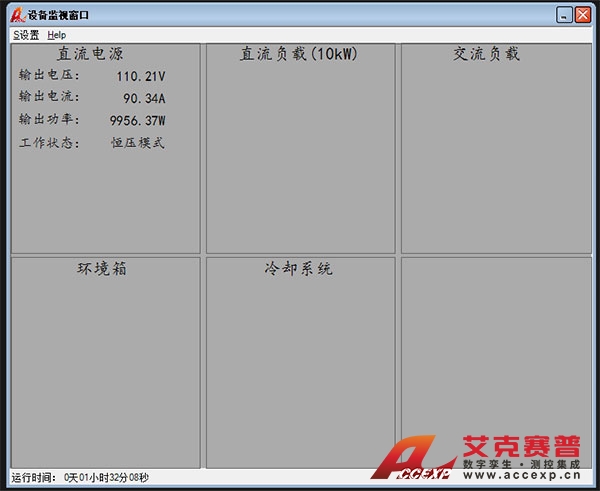Select the 交流负载 panel heading
The image size is (600, 491).
pyautogui.click(x=487, y=54)
